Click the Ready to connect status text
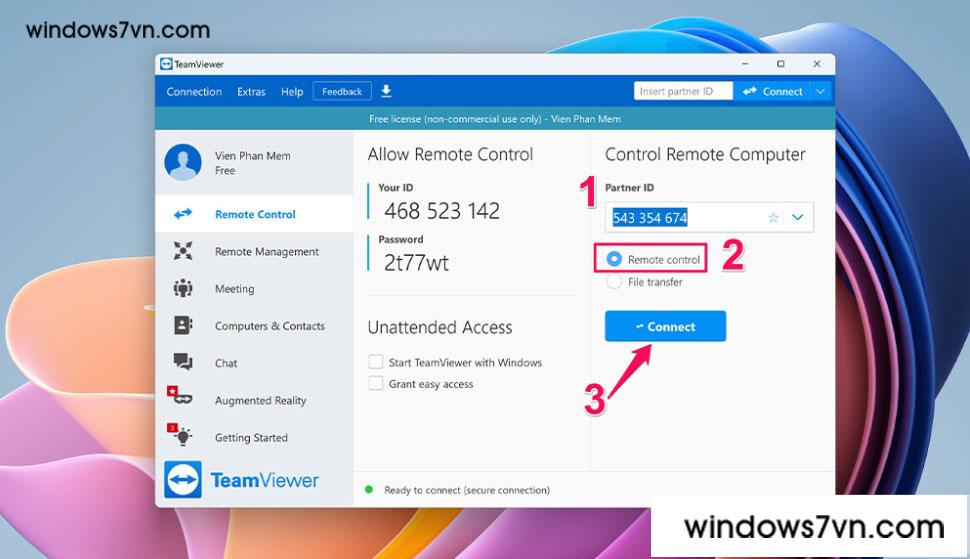The width and height of the screenshot is (970, 559). (x=467, y=490)
